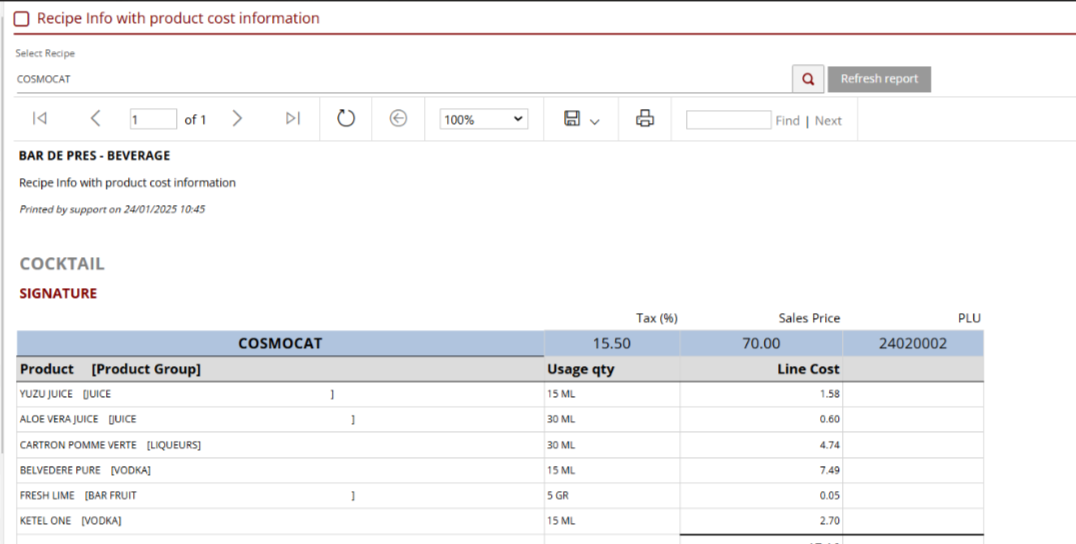Click the current page number field

[x=153, y=119]
